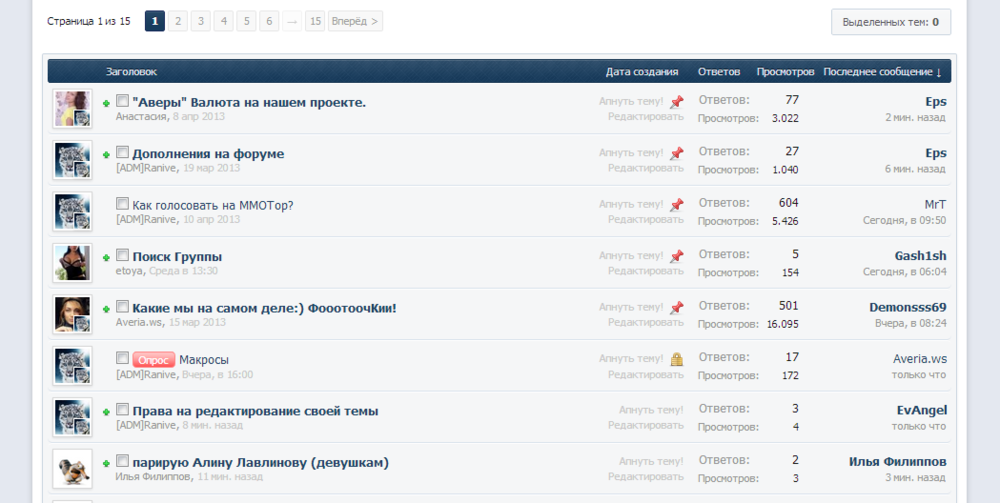Click green plus icon beside Какие мы на самом деле
The width and height of the screenshot is (1000, 503).
click(x=106, y=308)
